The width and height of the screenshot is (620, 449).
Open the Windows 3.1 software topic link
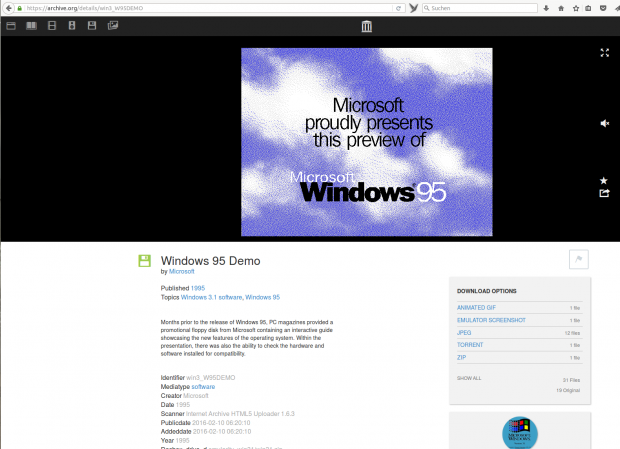click(x=212, y=297)
